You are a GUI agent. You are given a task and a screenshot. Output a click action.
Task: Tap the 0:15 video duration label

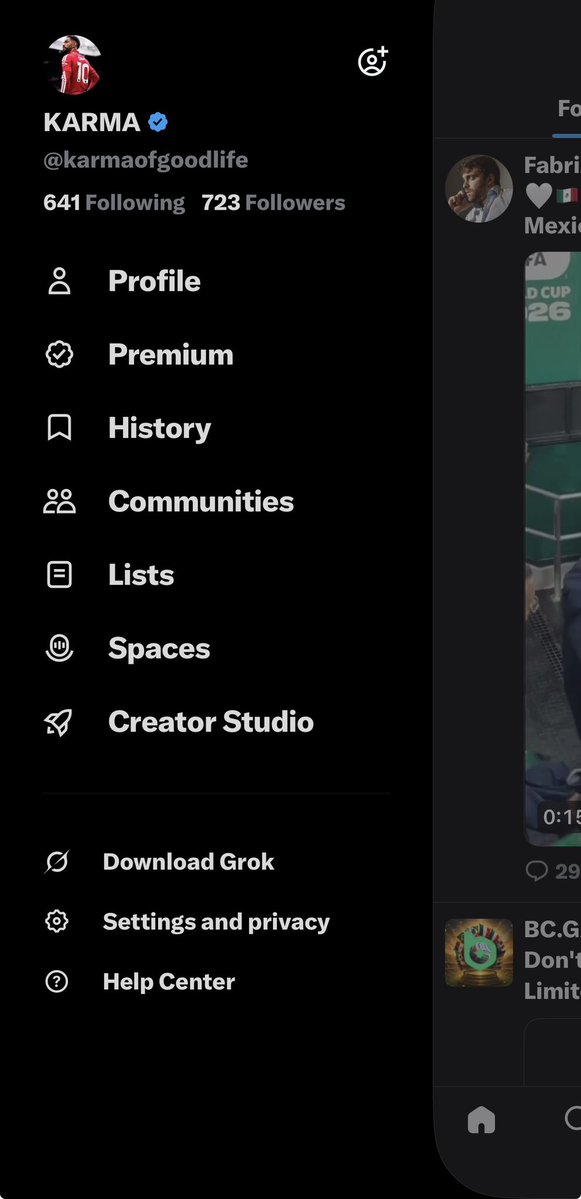(x=560, y=817)
